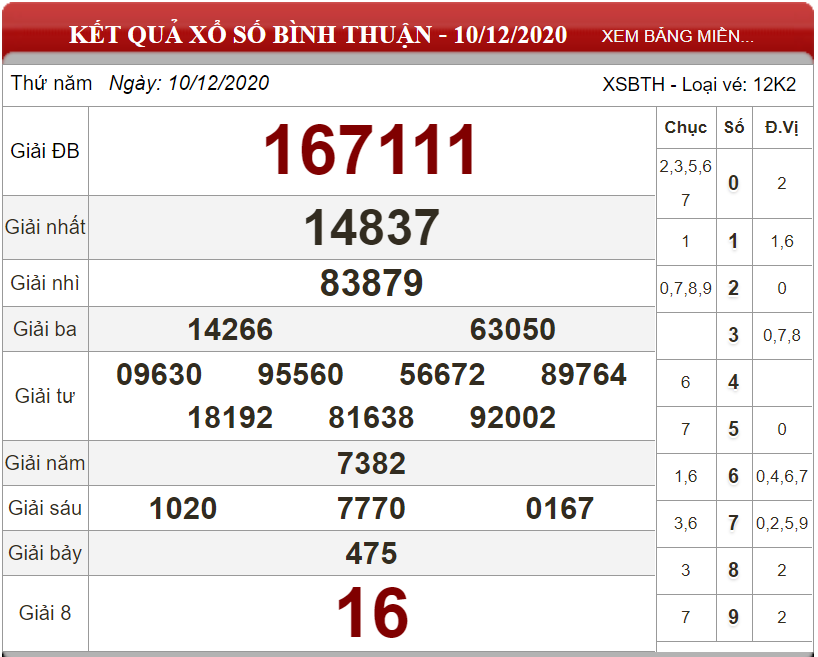Click the seventh prize number 475

pos(371,553)
